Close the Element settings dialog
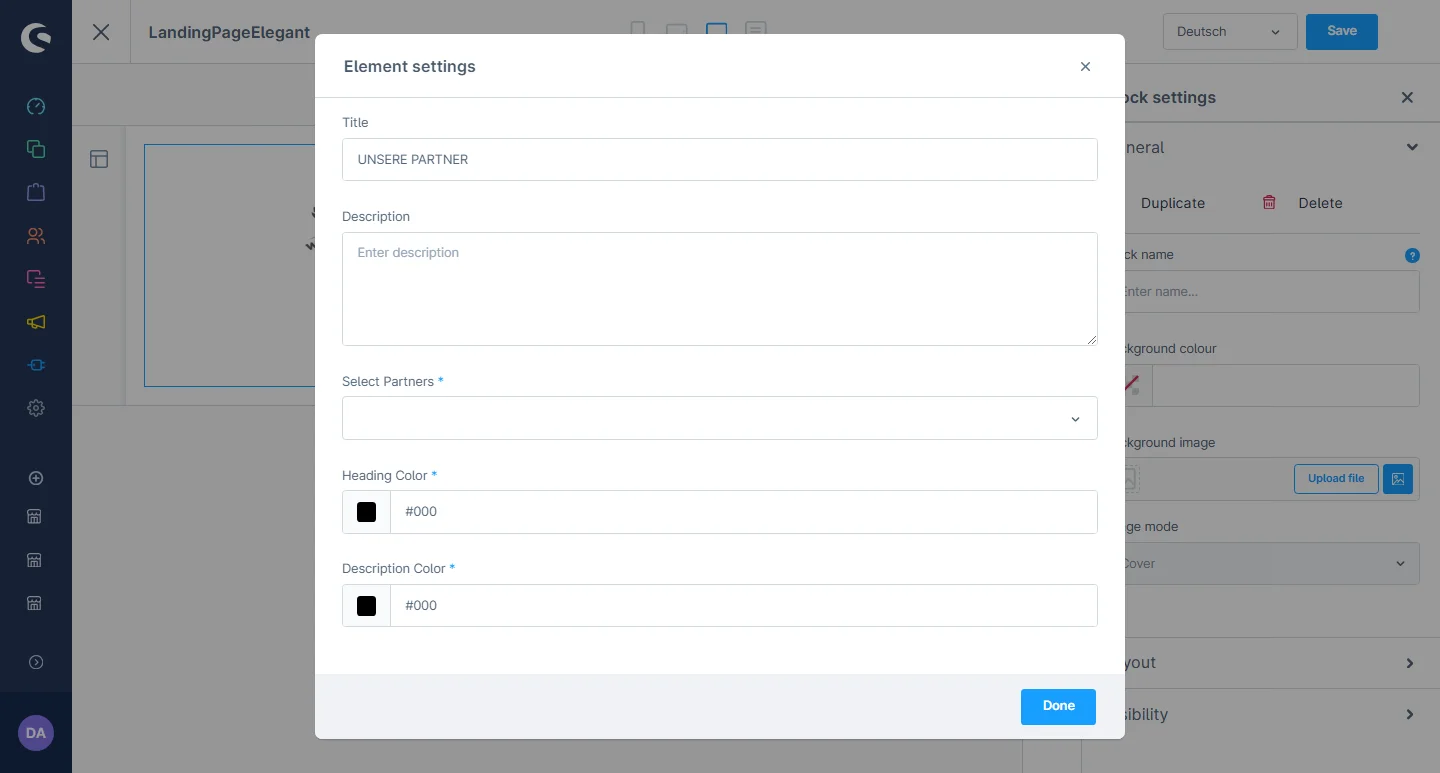Screen dimensions: 1440x773 [x=1085, y=67]
